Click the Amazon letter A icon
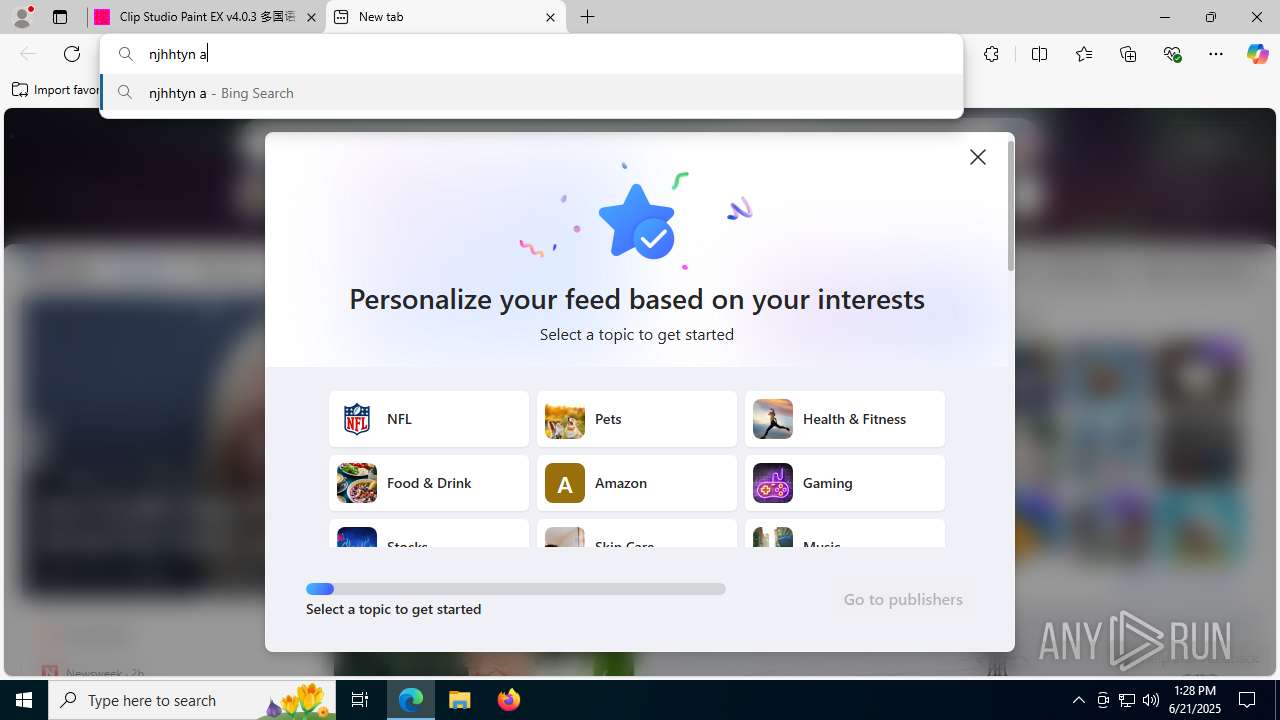1280x720 pixels. [565, 483]
